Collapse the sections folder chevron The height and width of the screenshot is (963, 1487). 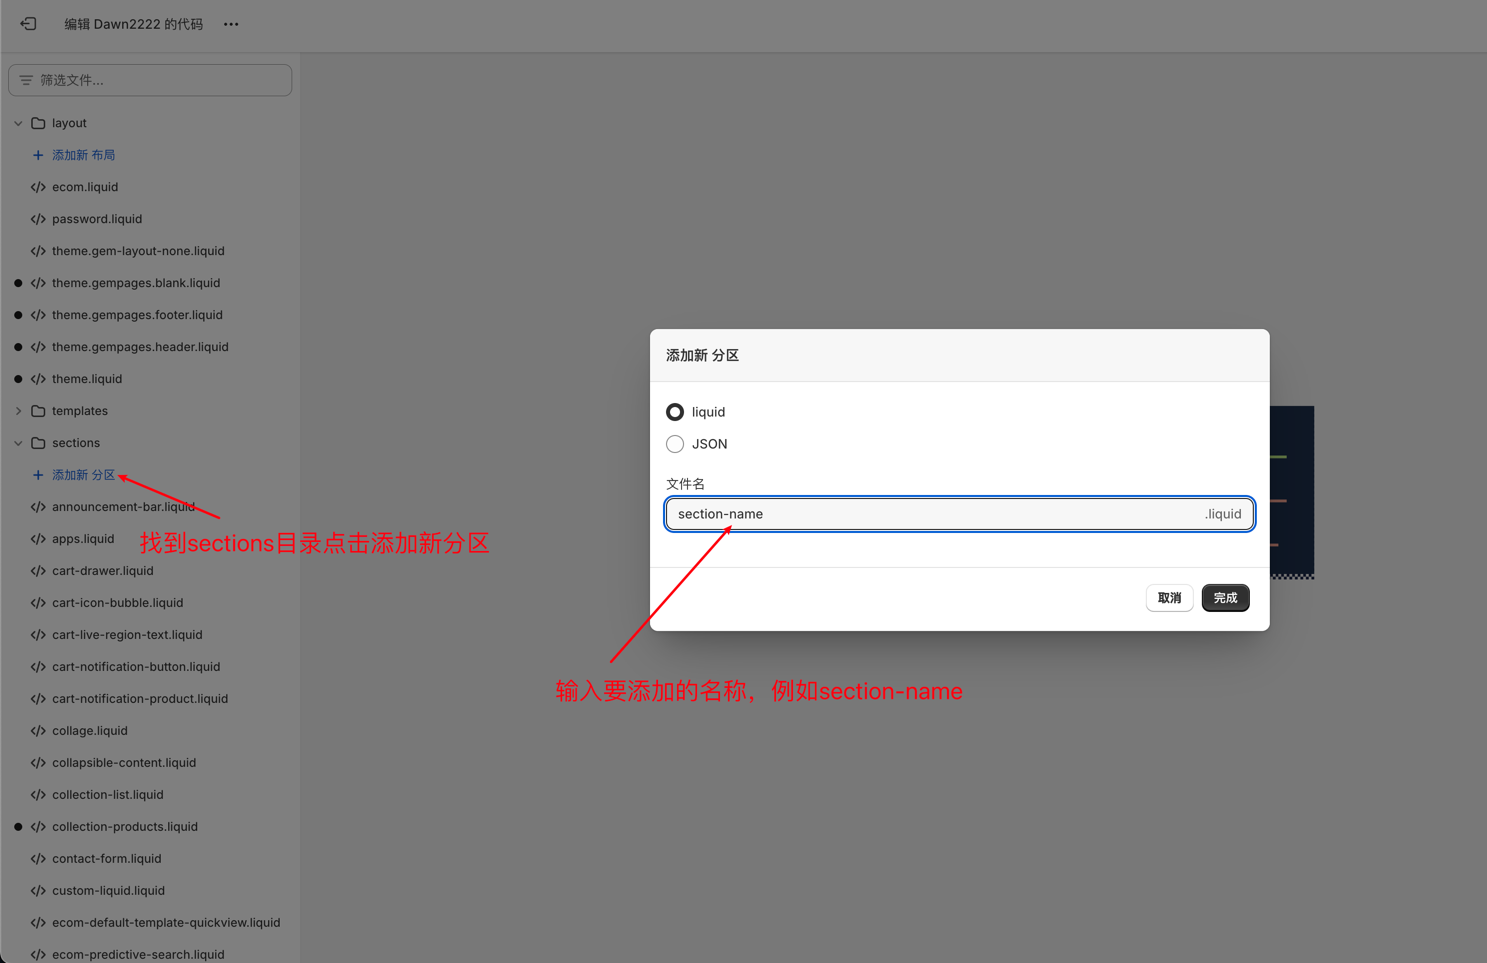[18, 443]
